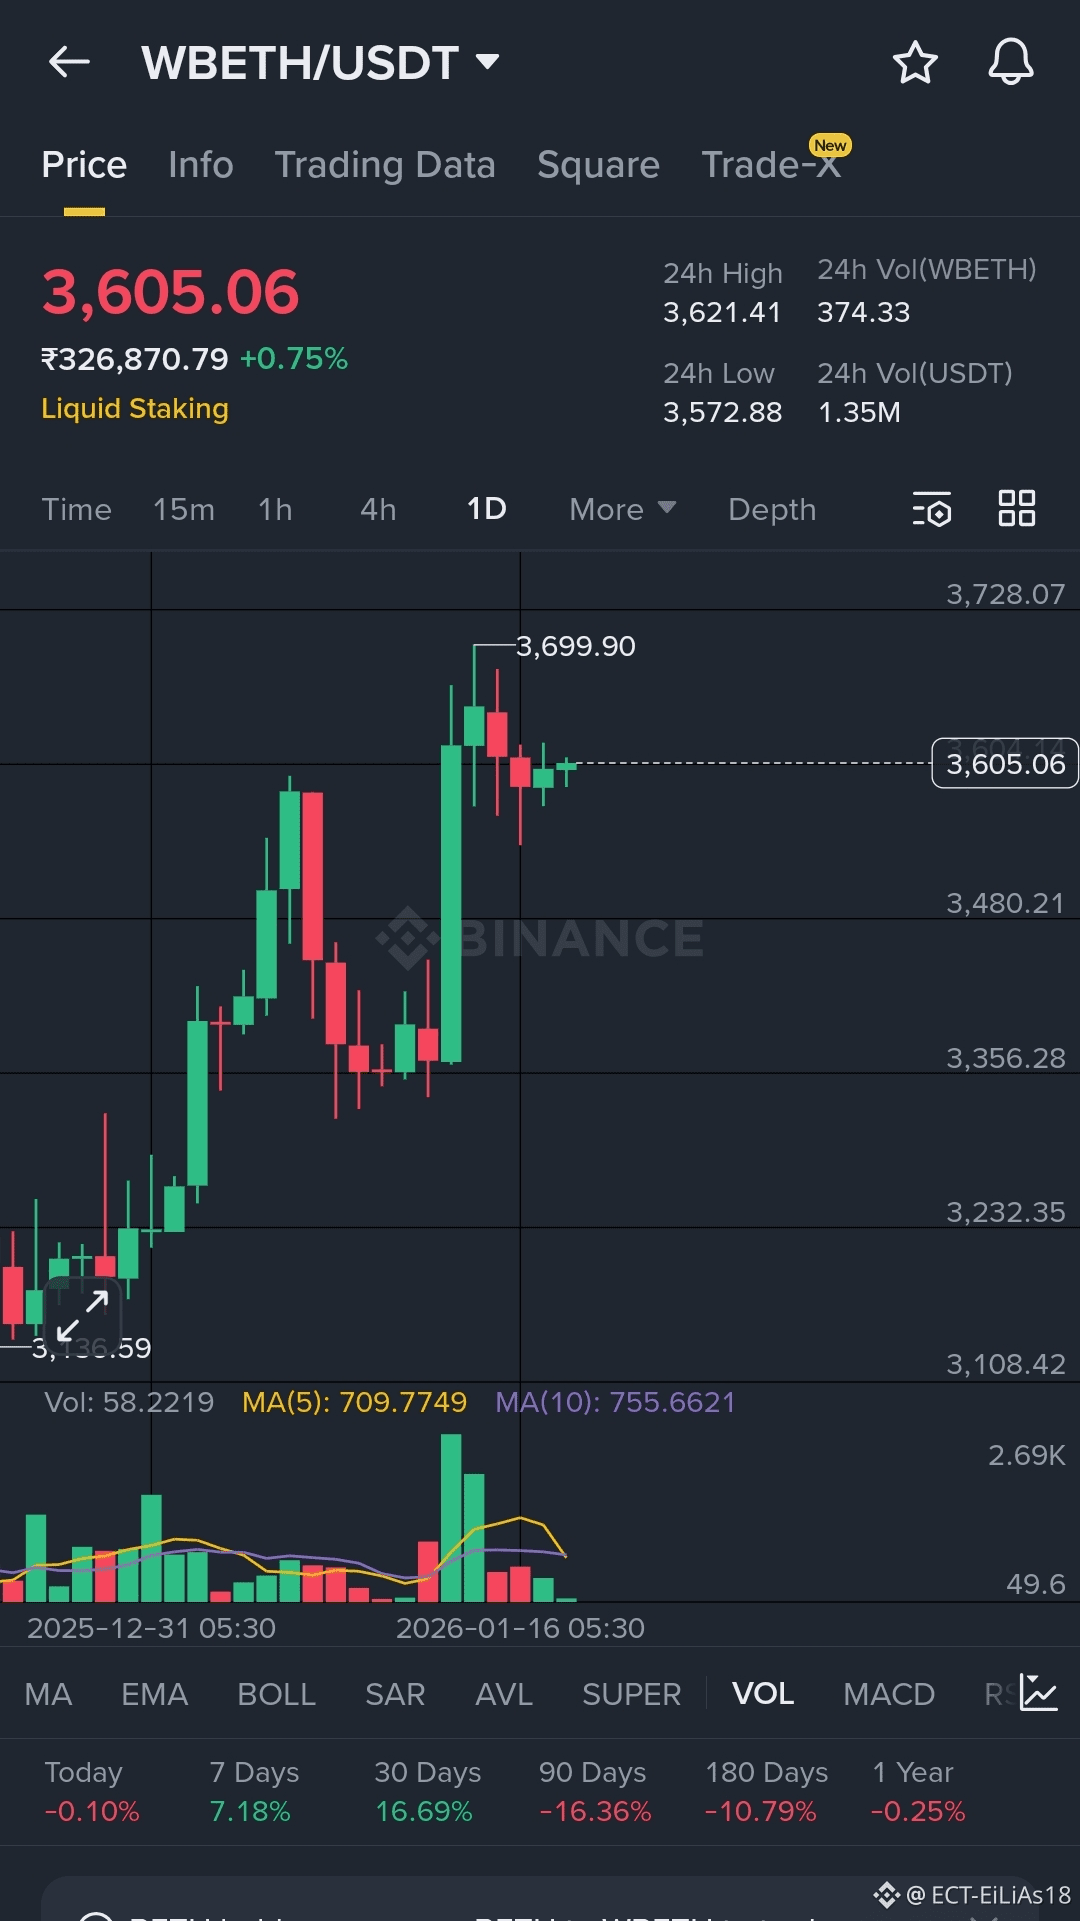Tap the 3,480.21 price axis label
The height and width of the screenshot is (1921, 1080).
tap(1005, 903)
